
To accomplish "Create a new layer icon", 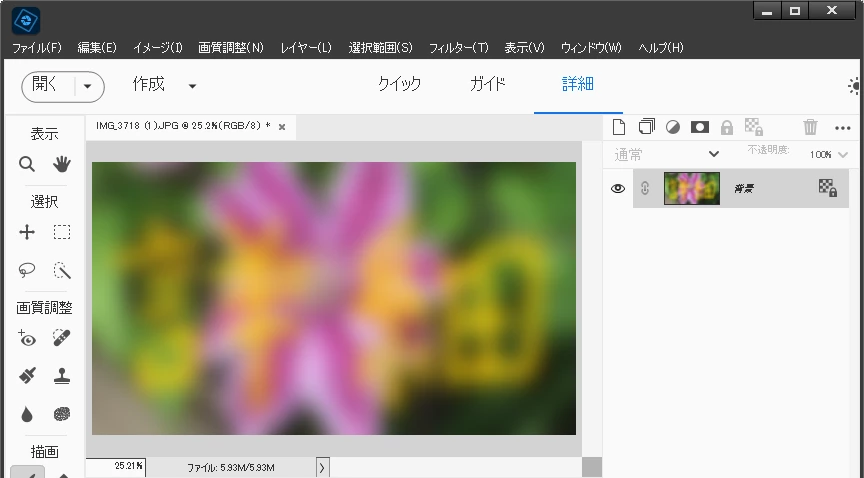I will click(x=619, y=127).
